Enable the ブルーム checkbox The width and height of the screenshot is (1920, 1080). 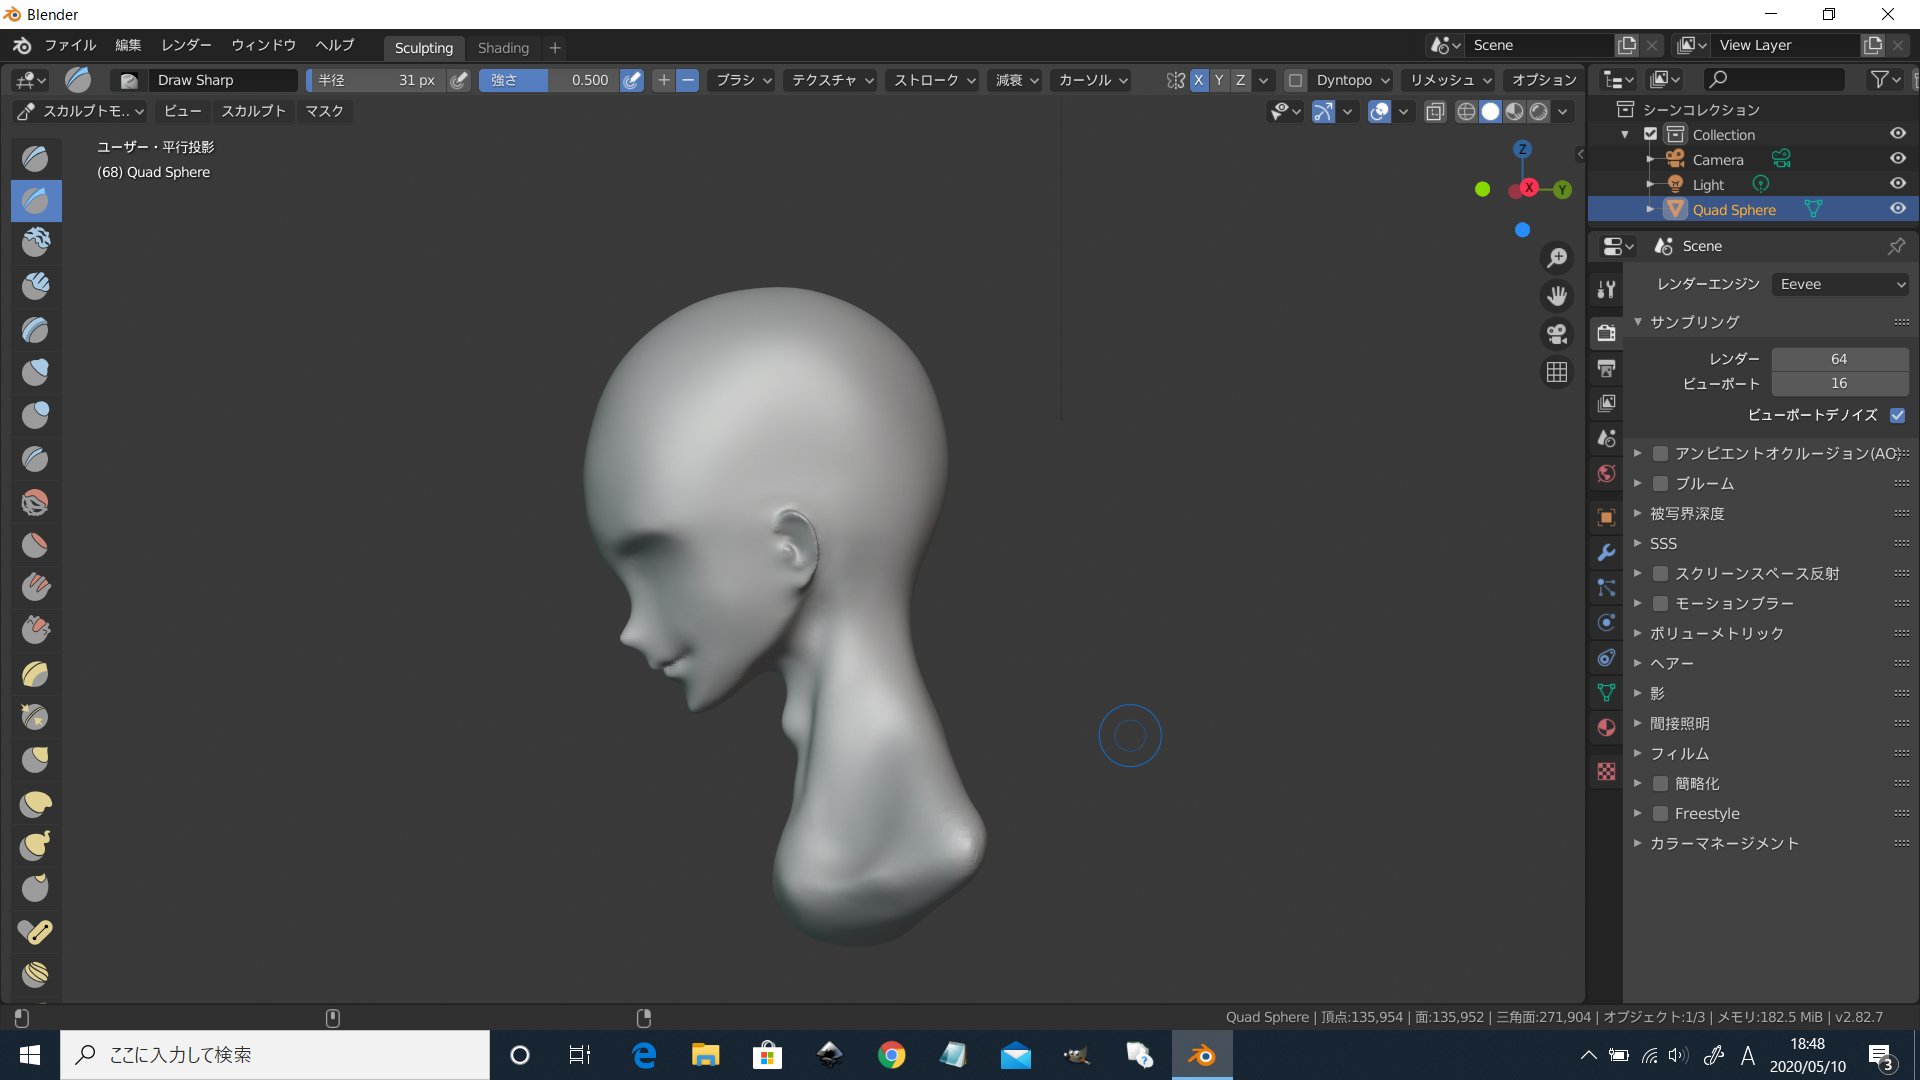point(1661,483)
